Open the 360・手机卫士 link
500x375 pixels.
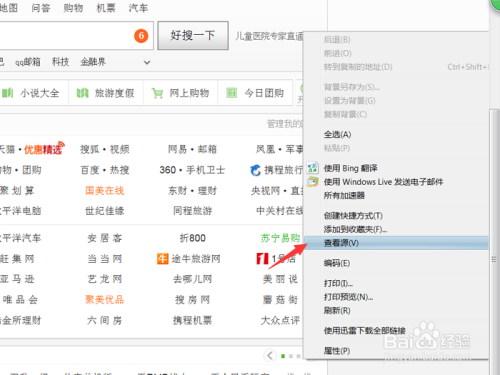click(x=192, y=170)
